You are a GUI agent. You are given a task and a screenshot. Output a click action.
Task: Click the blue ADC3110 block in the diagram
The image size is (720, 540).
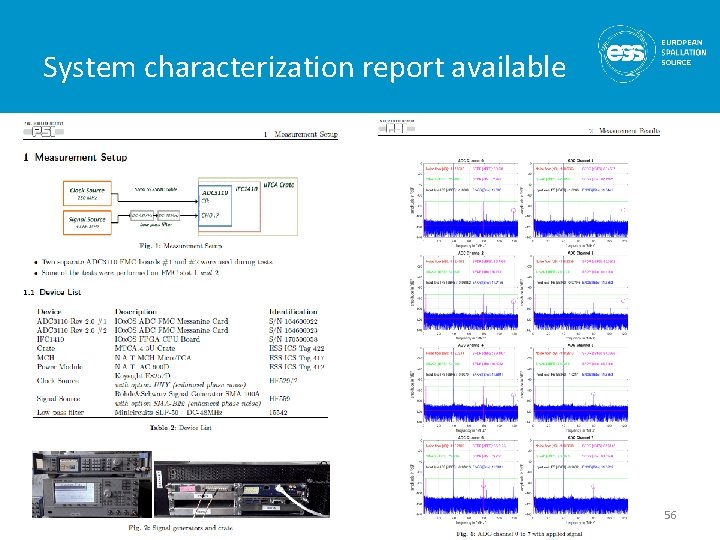[215, 206]
